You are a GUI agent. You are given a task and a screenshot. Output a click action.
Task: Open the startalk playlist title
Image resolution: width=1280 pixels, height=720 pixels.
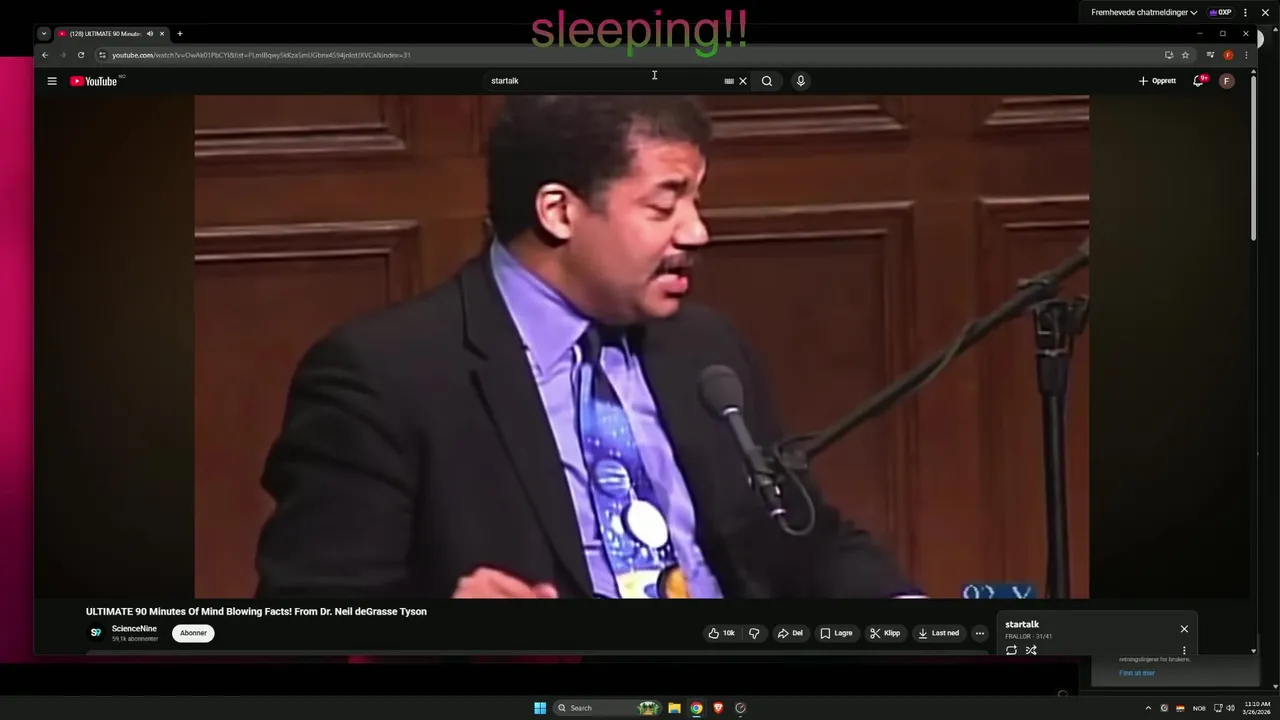point(1022,625)
